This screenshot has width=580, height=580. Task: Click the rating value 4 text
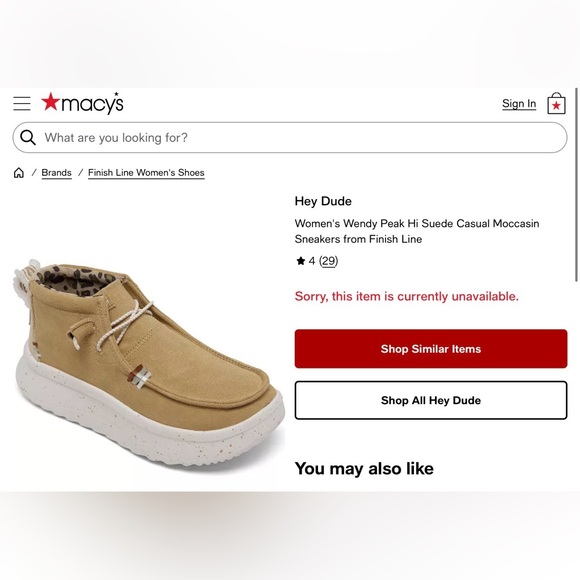click(x=312, y=261)
